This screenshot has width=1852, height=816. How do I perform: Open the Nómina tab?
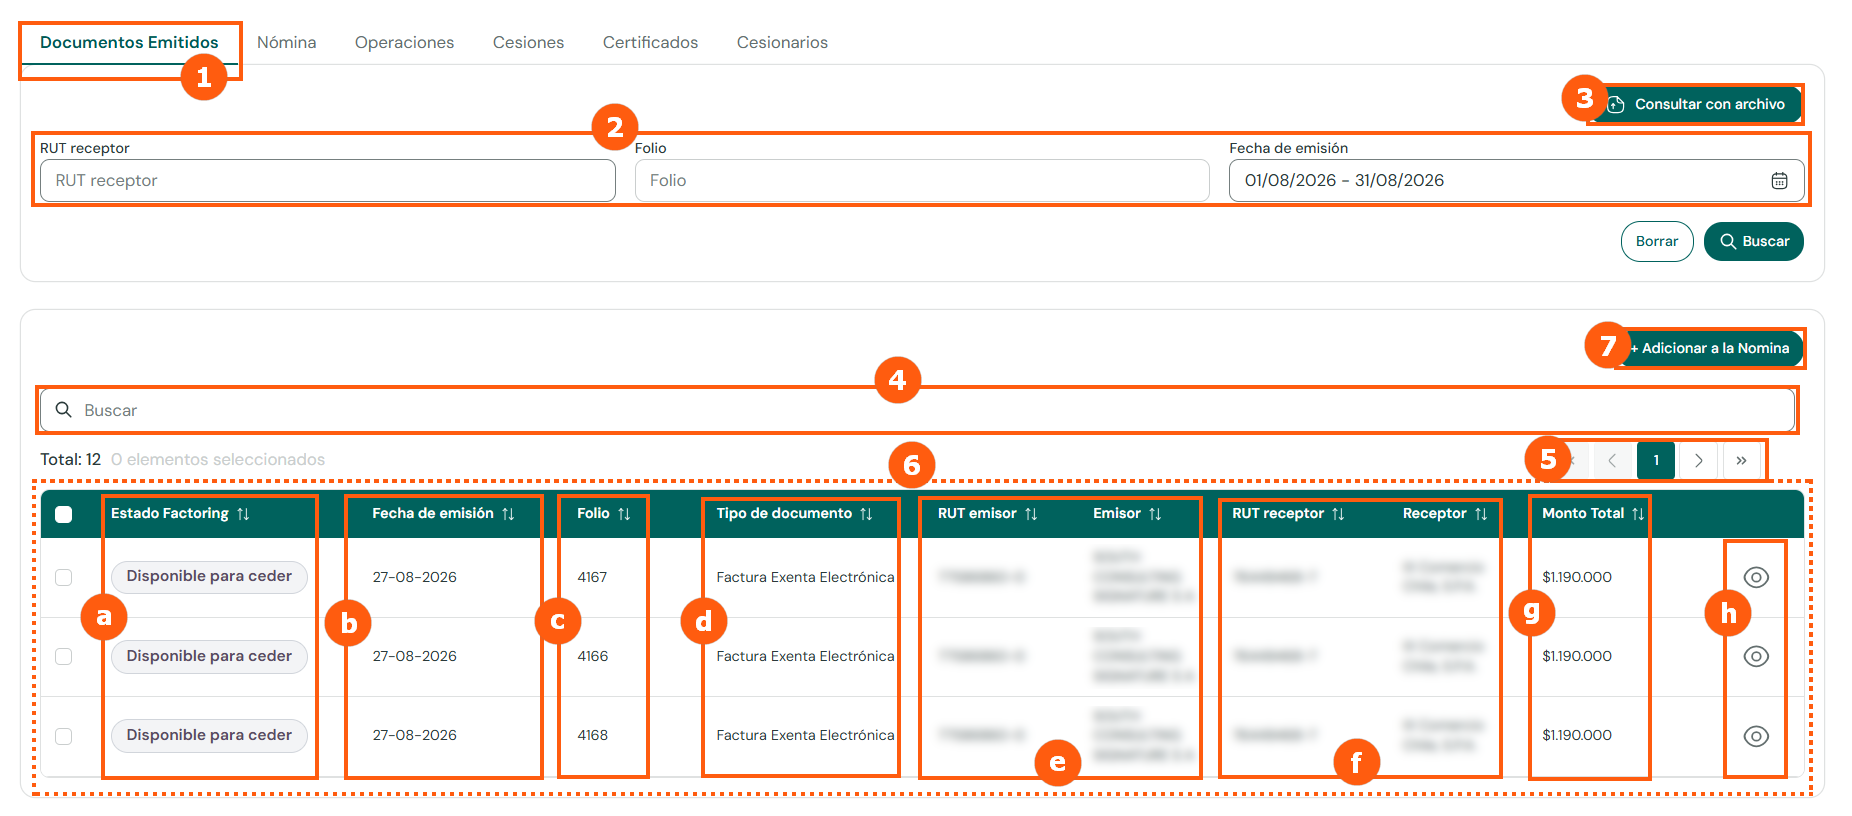pos(287,43)
